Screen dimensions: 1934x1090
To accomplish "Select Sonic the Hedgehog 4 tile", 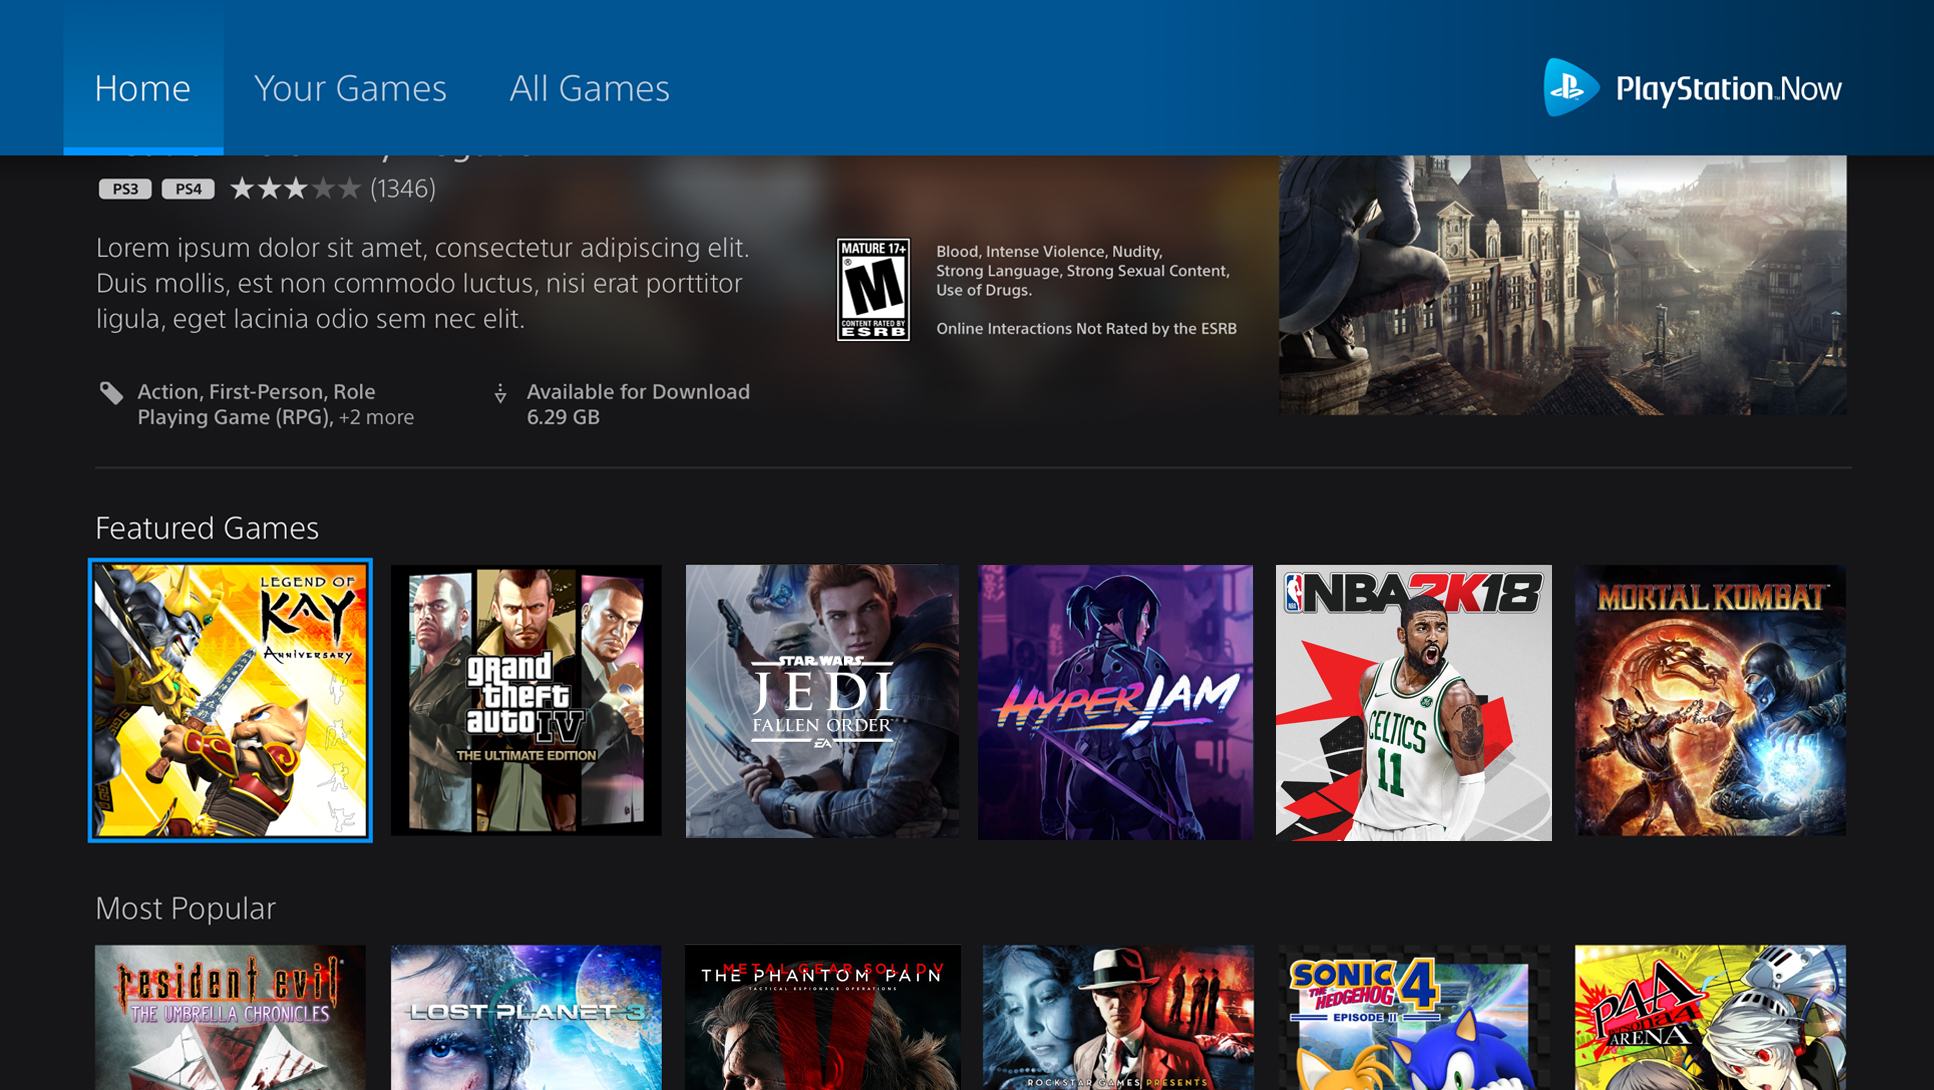I will (x=1413, y=1017).
